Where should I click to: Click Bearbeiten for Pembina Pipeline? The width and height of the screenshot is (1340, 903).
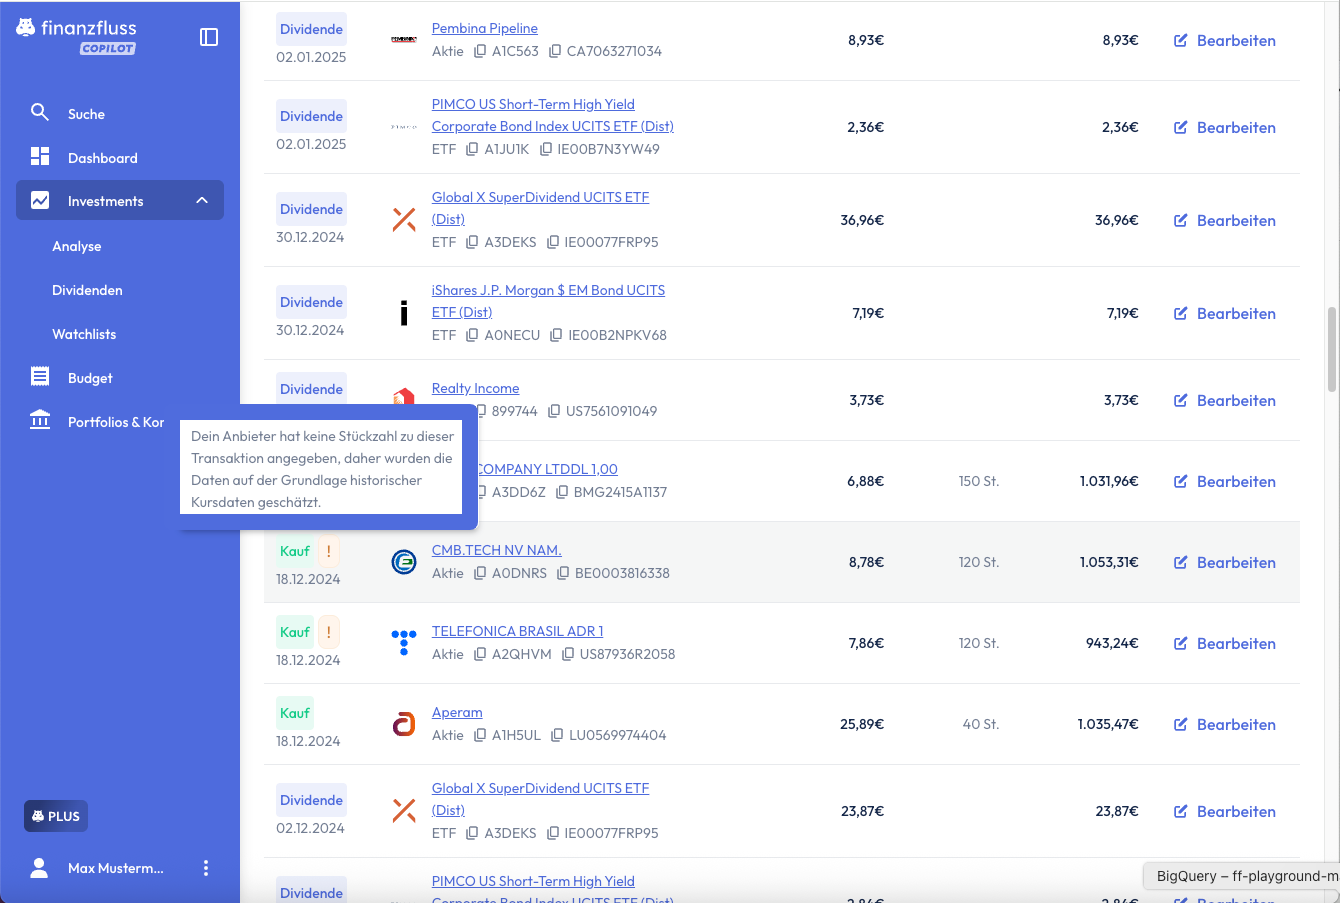[1225, 41]
